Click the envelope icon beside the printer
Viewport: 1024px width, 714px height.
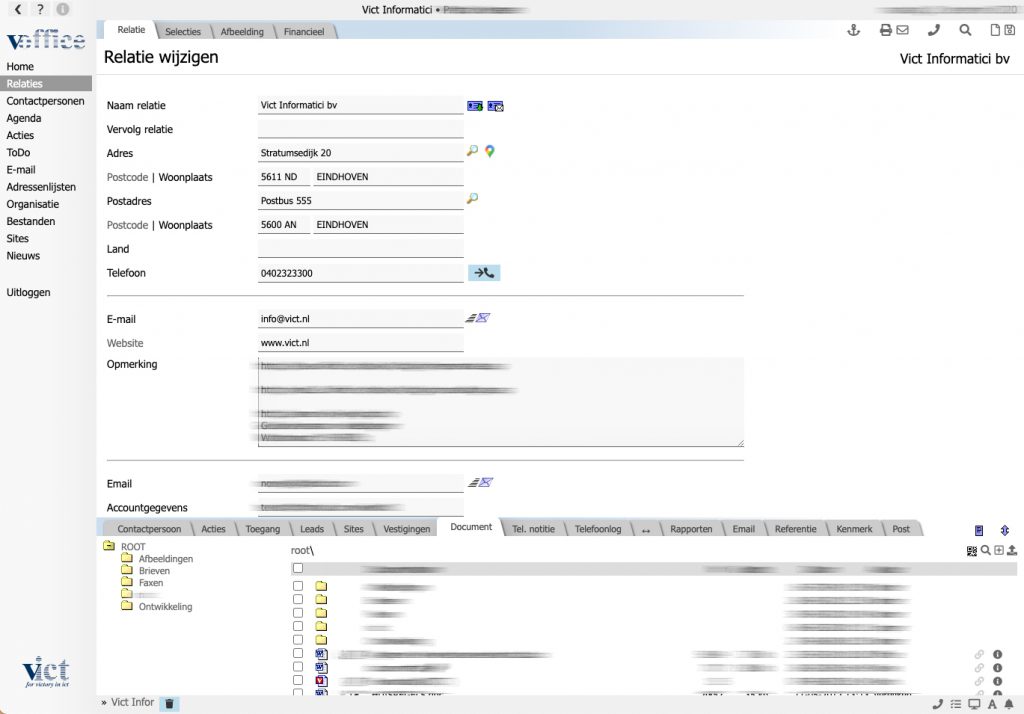point(903,30)
